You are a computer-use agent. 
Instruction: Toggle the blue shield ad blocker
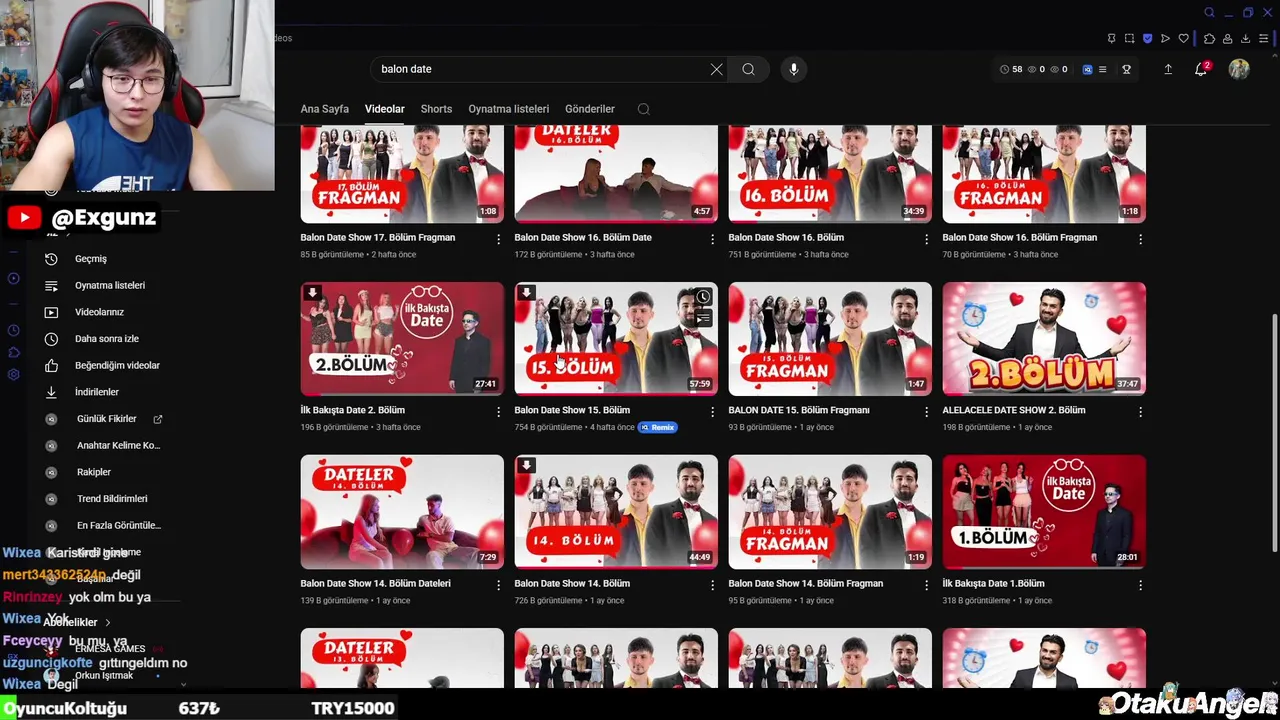1147,38
